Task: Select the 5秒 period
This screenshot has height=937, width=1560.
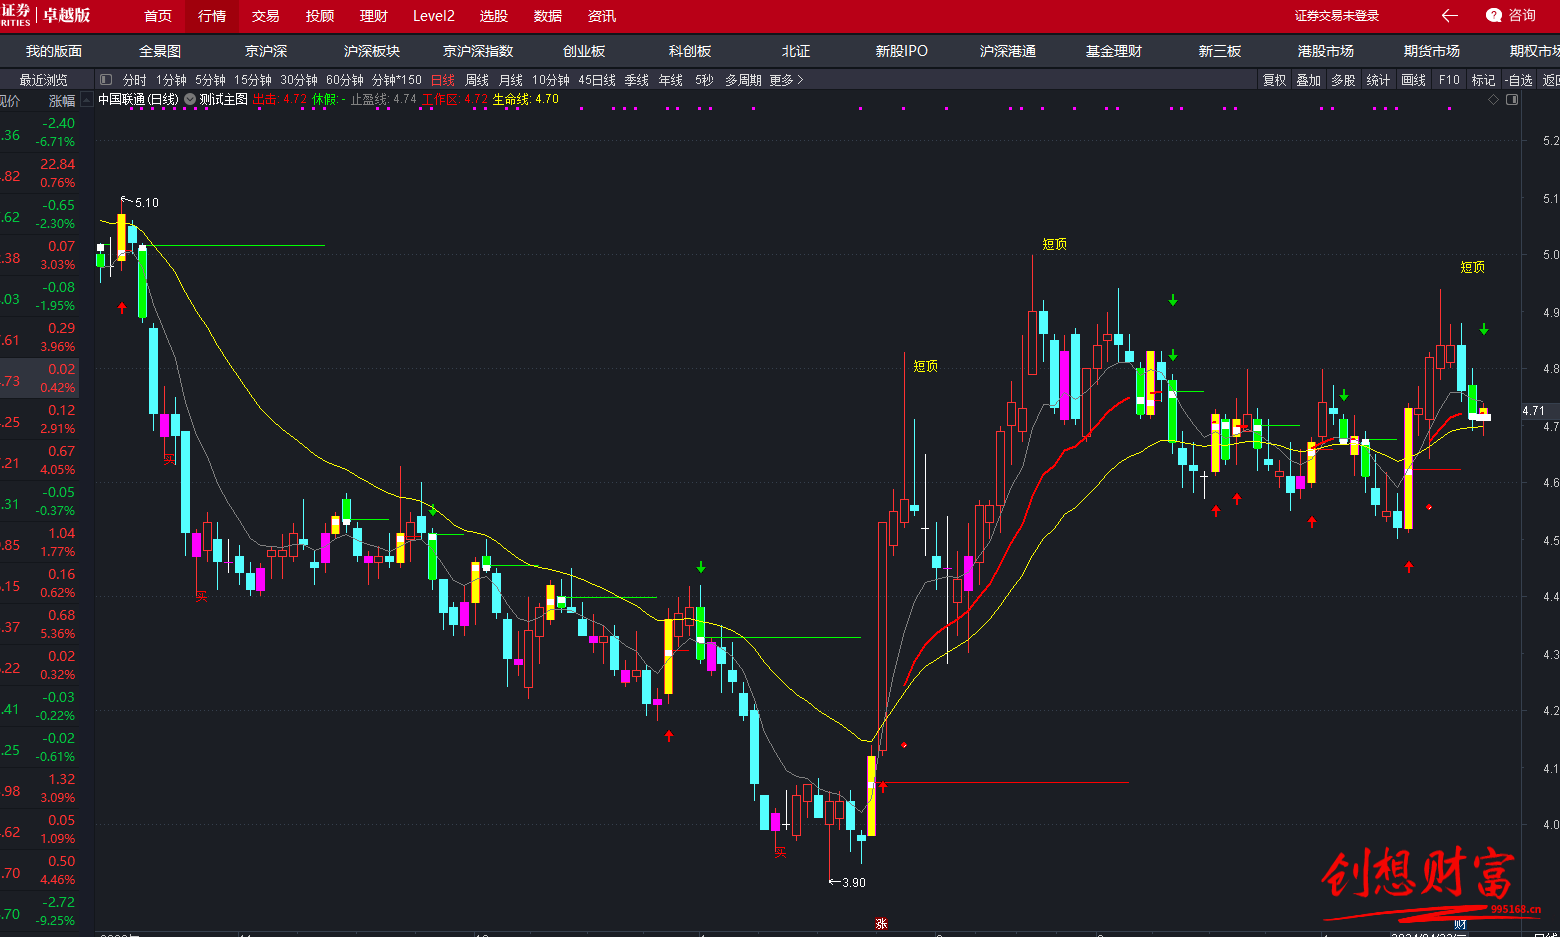Action: tap(704, 80)
